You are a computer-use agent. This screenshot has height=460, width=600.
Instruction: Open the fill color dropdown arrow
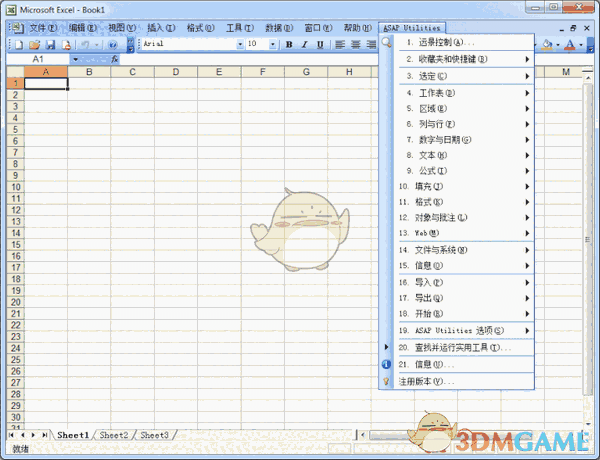[558, 45]
